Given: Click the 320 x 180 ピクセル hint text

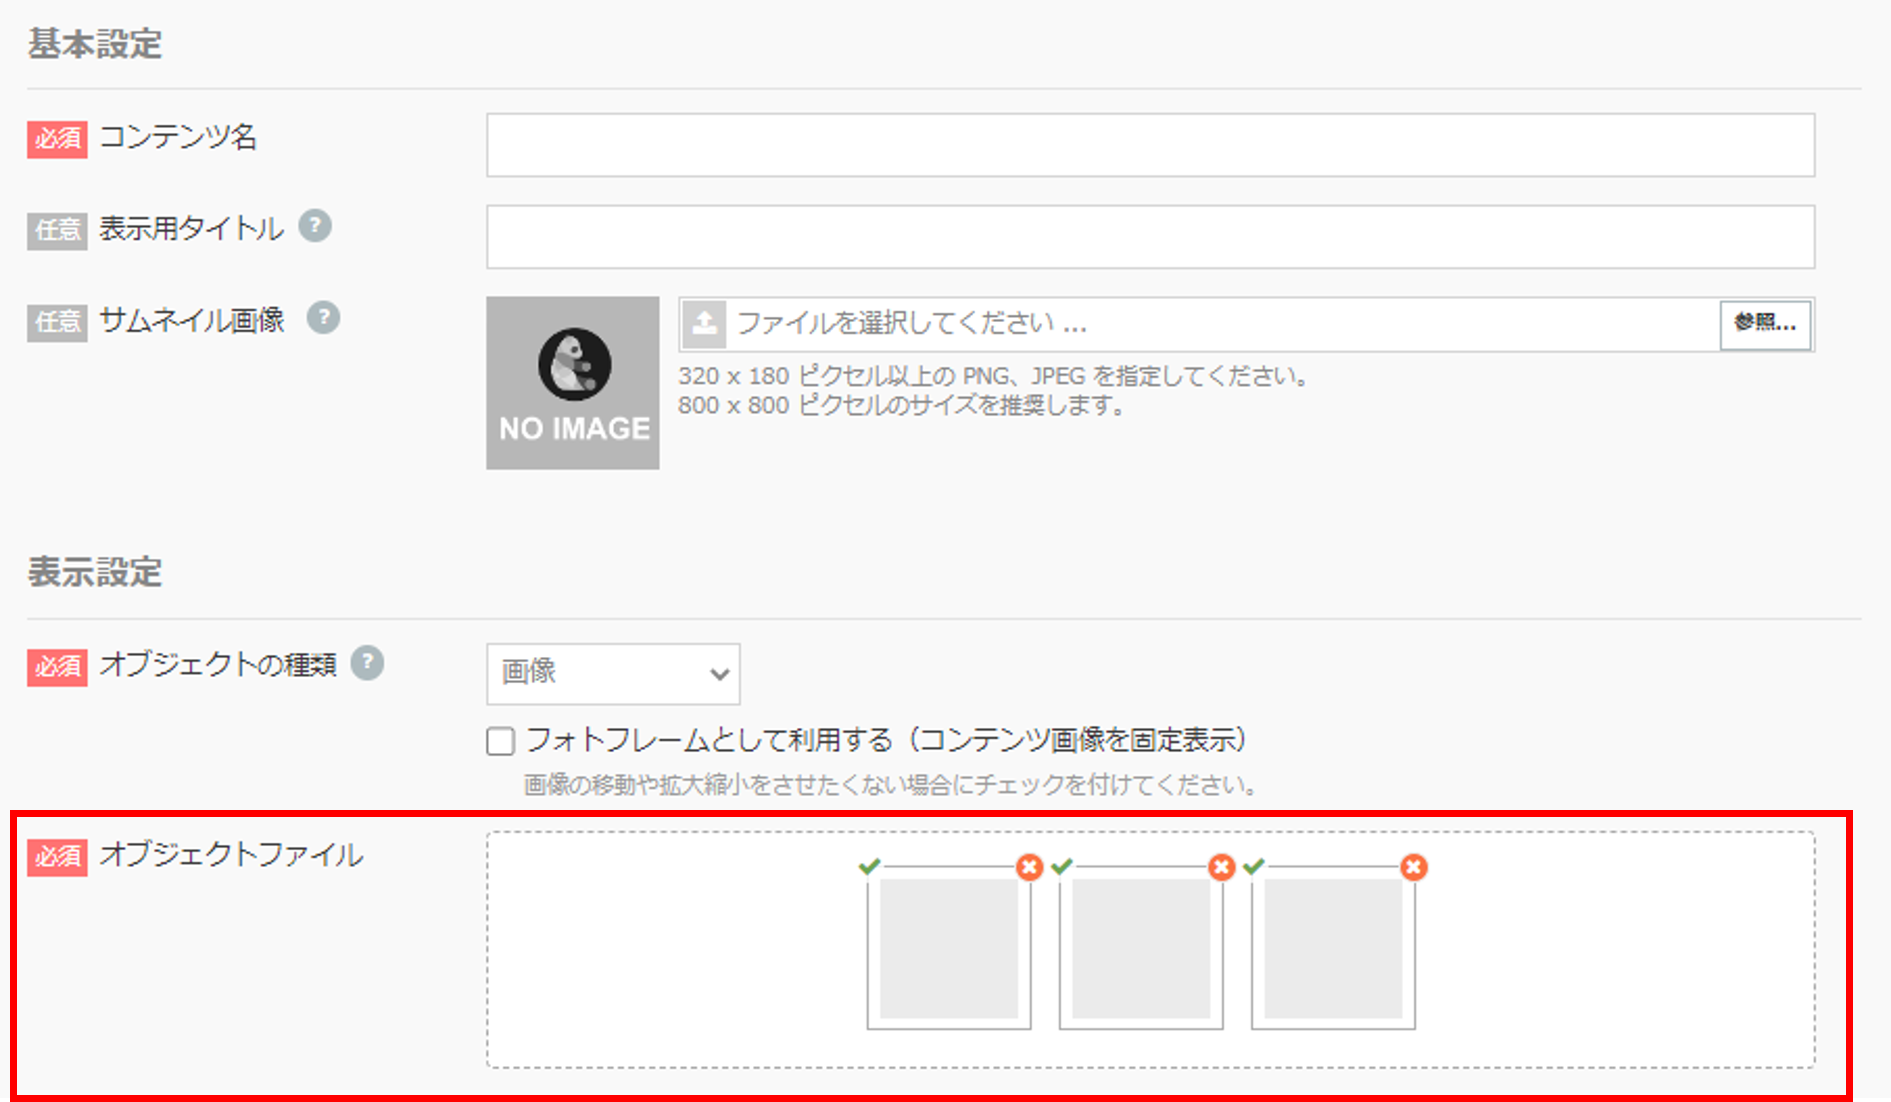Looking at the screenshot, I should pyautogui.click(x=993, y=376).
